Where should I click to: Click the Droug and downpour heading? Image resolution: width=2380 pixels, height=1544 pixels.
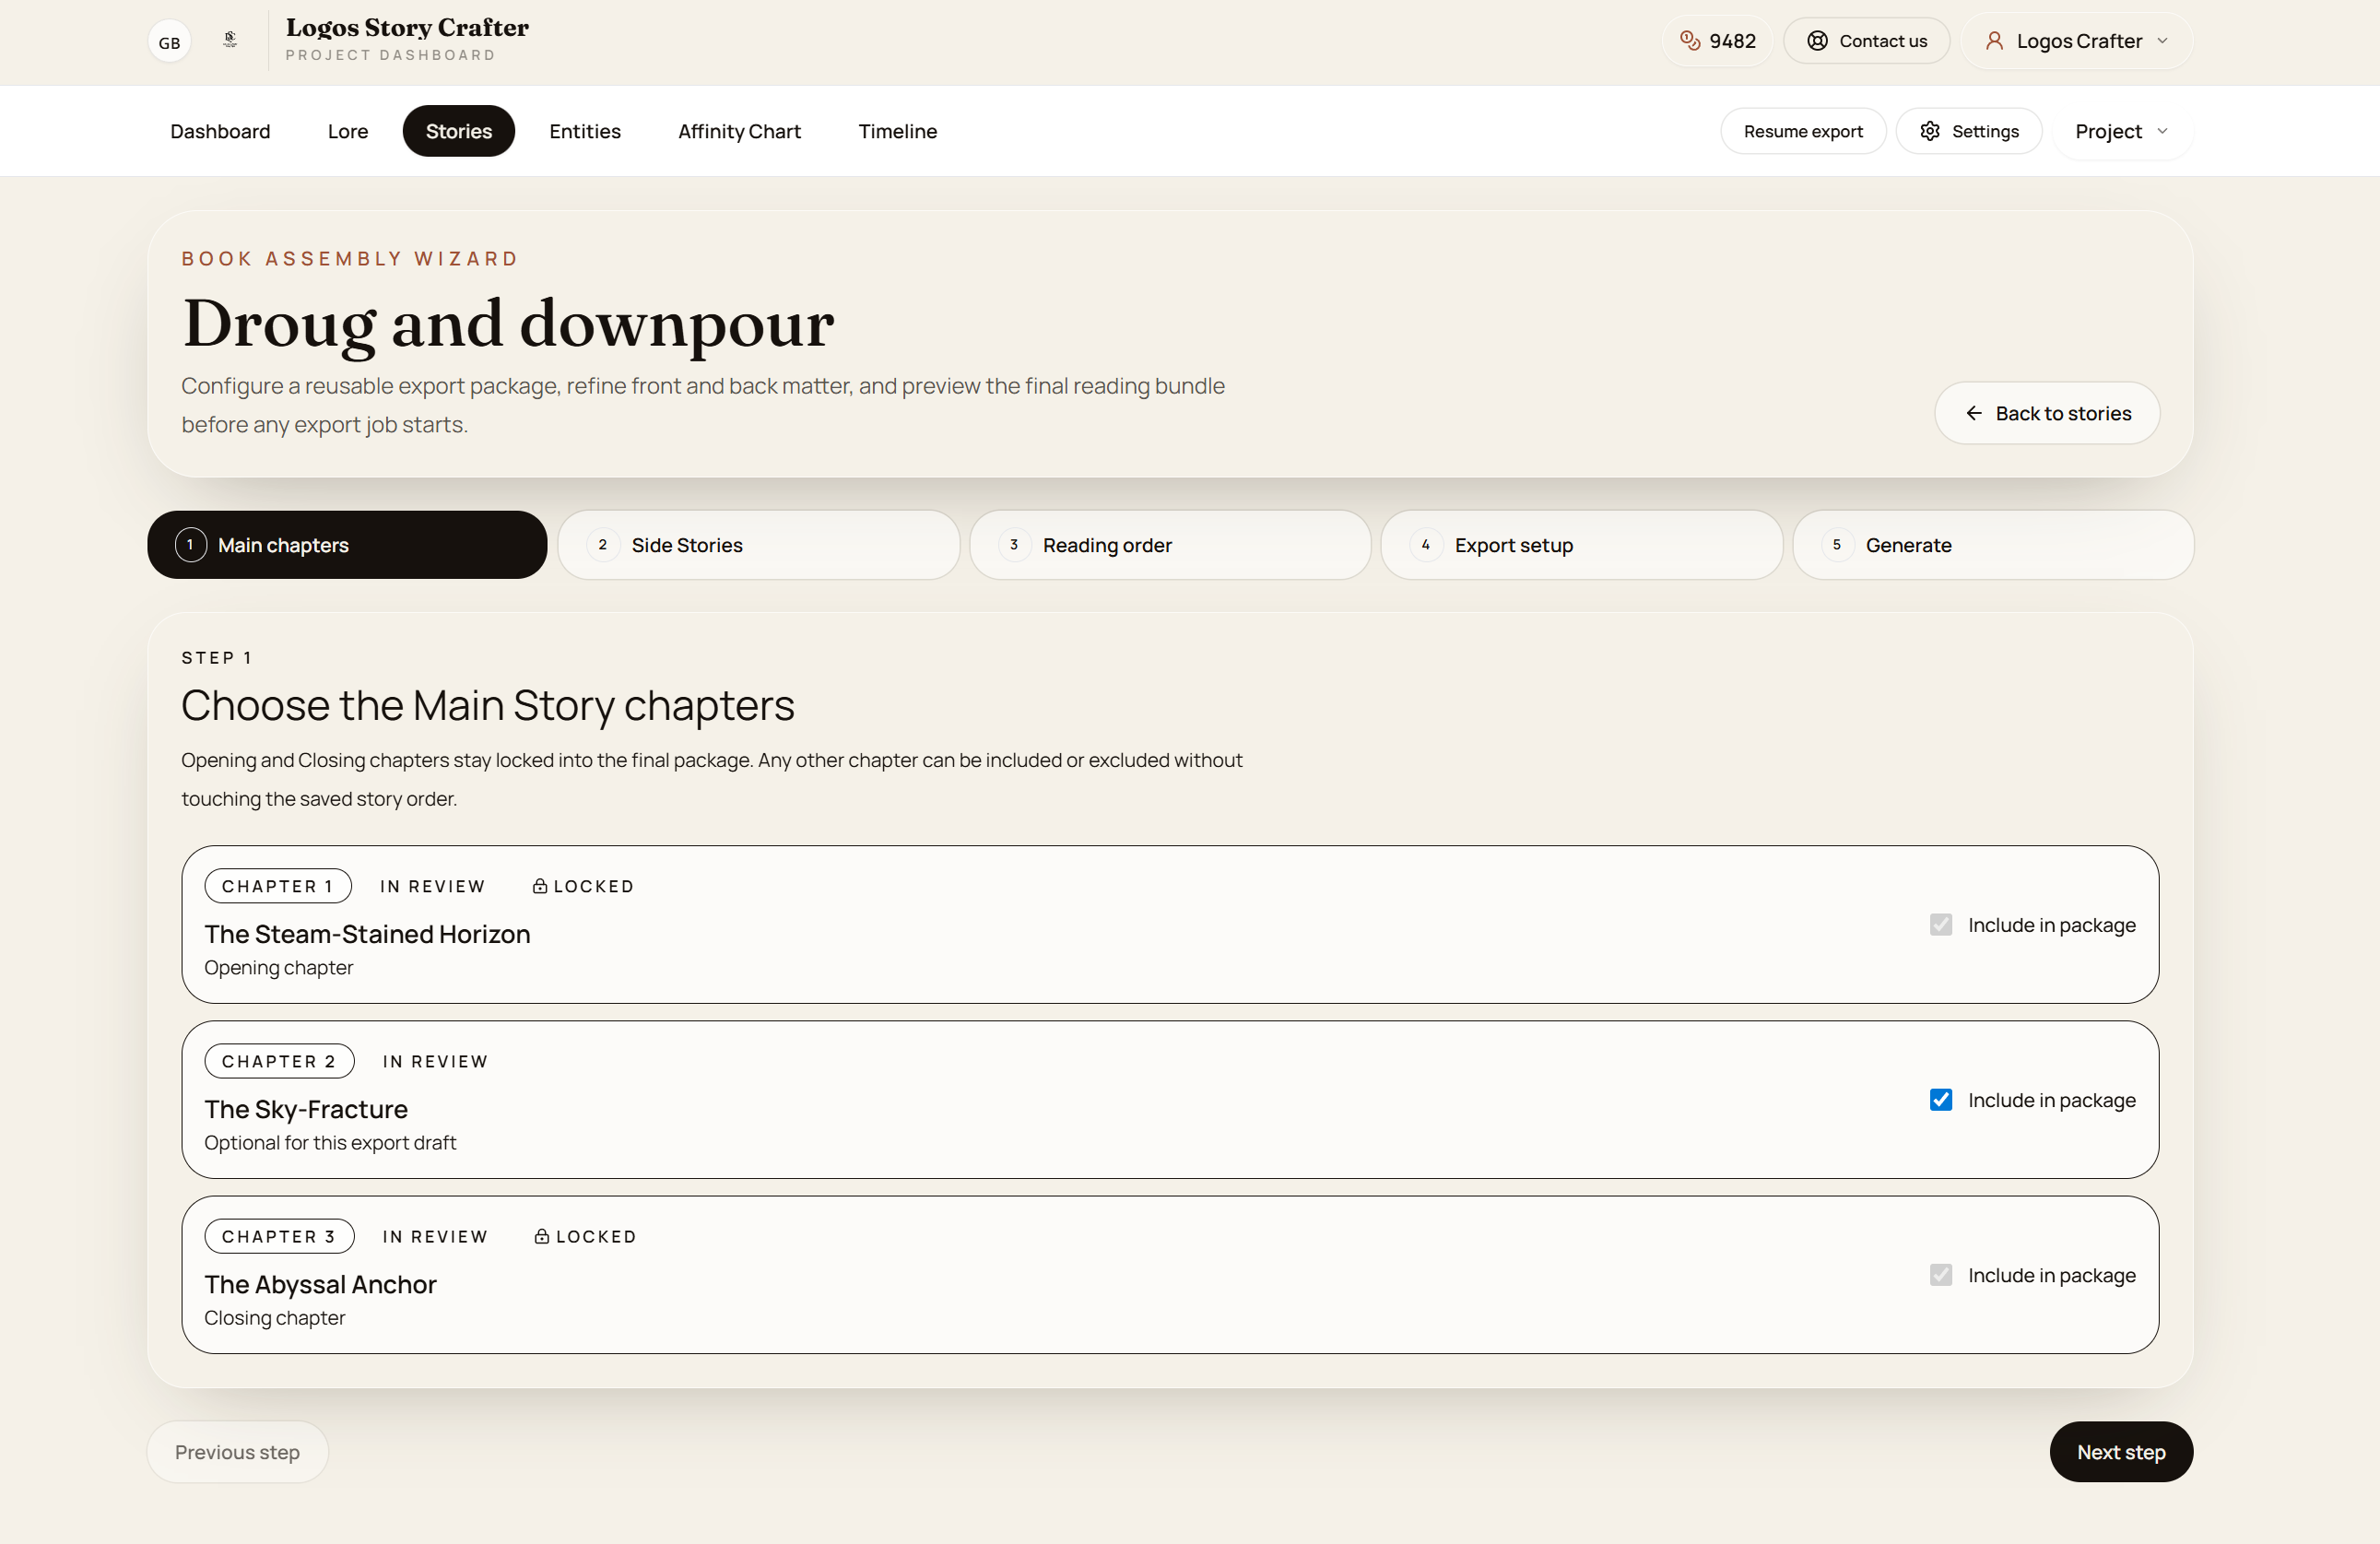[508, 324]
